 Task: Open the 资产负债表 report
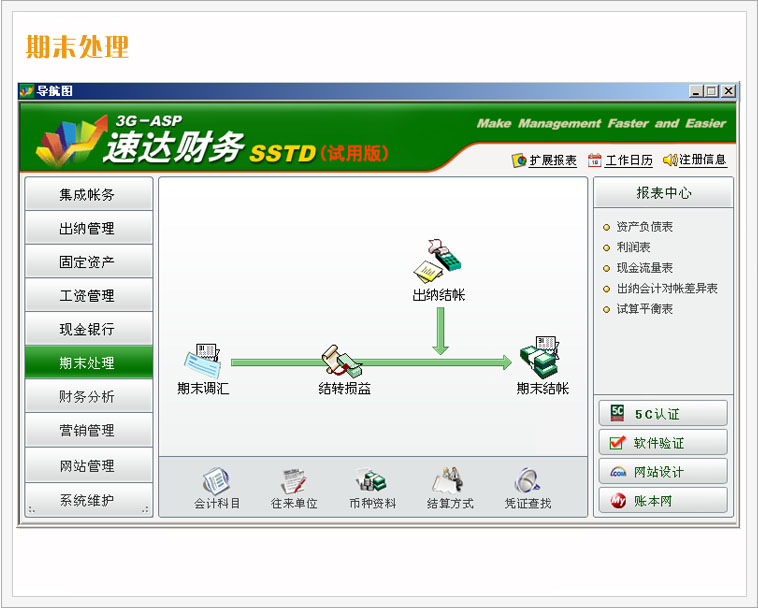click(x=644, y=227)
